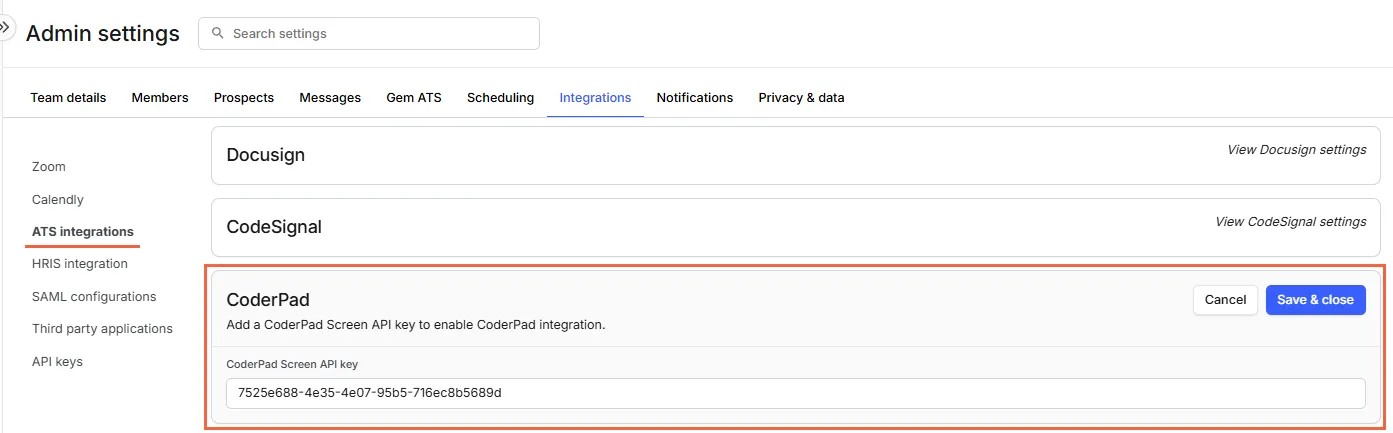Screen dimensions: 1393x433
Task: Switch to the Members tab
Action: click(160, 98)
